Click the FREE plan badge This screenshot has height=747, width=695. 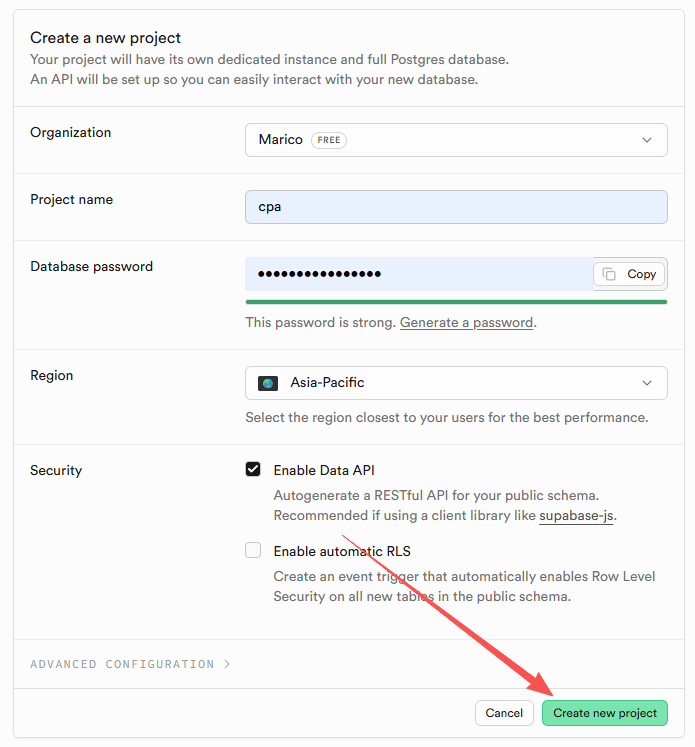329,140
